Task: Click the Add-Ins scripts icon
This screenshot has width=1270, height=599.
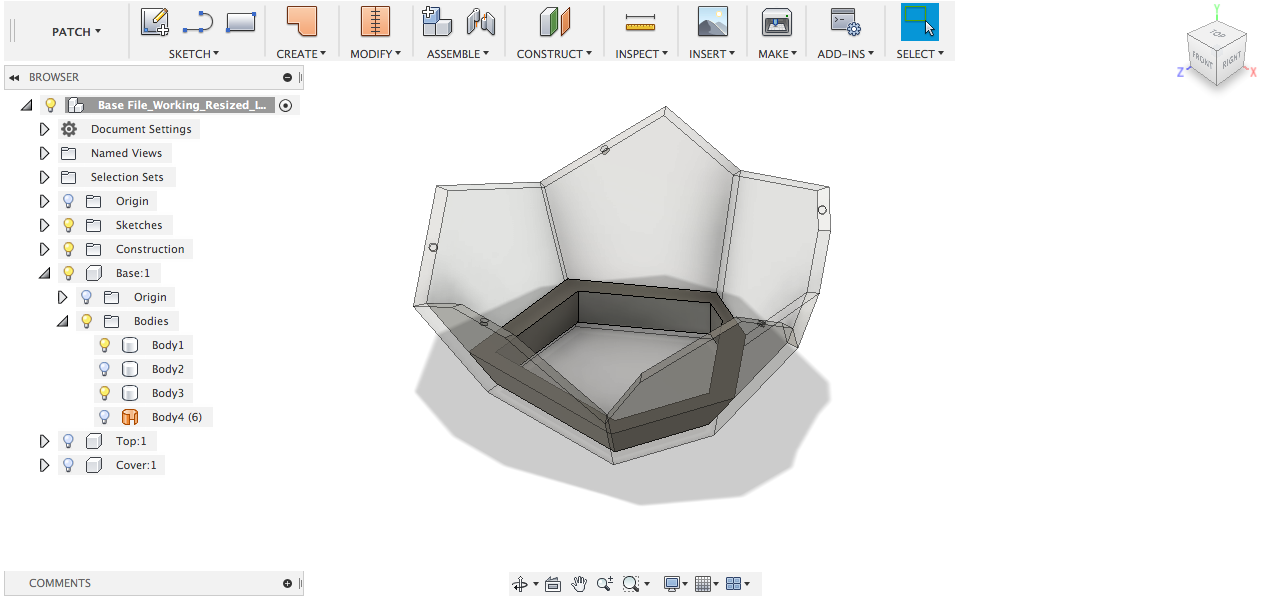Action: [x=846, y=22]
